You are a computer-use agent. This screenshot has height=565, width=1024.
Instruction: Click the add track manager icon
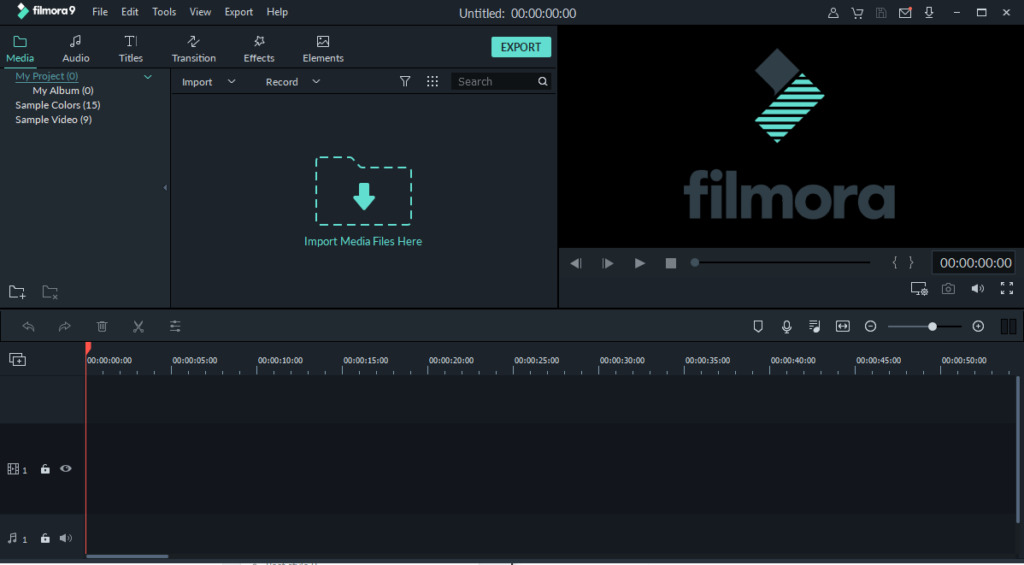18,359
